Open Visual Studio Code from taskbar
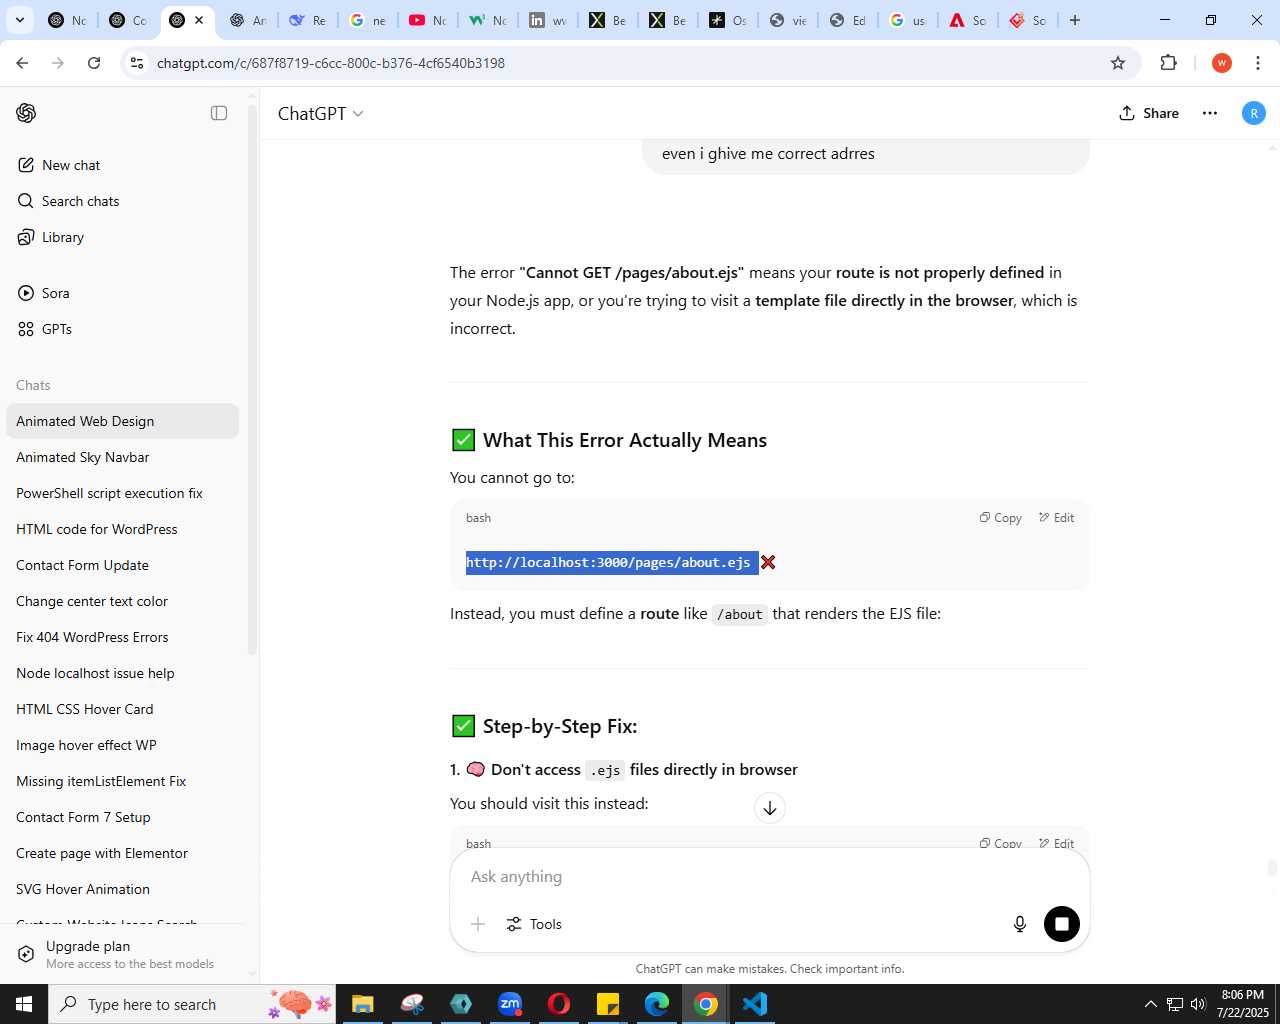1280x1024 pixels. [755, 1004]
